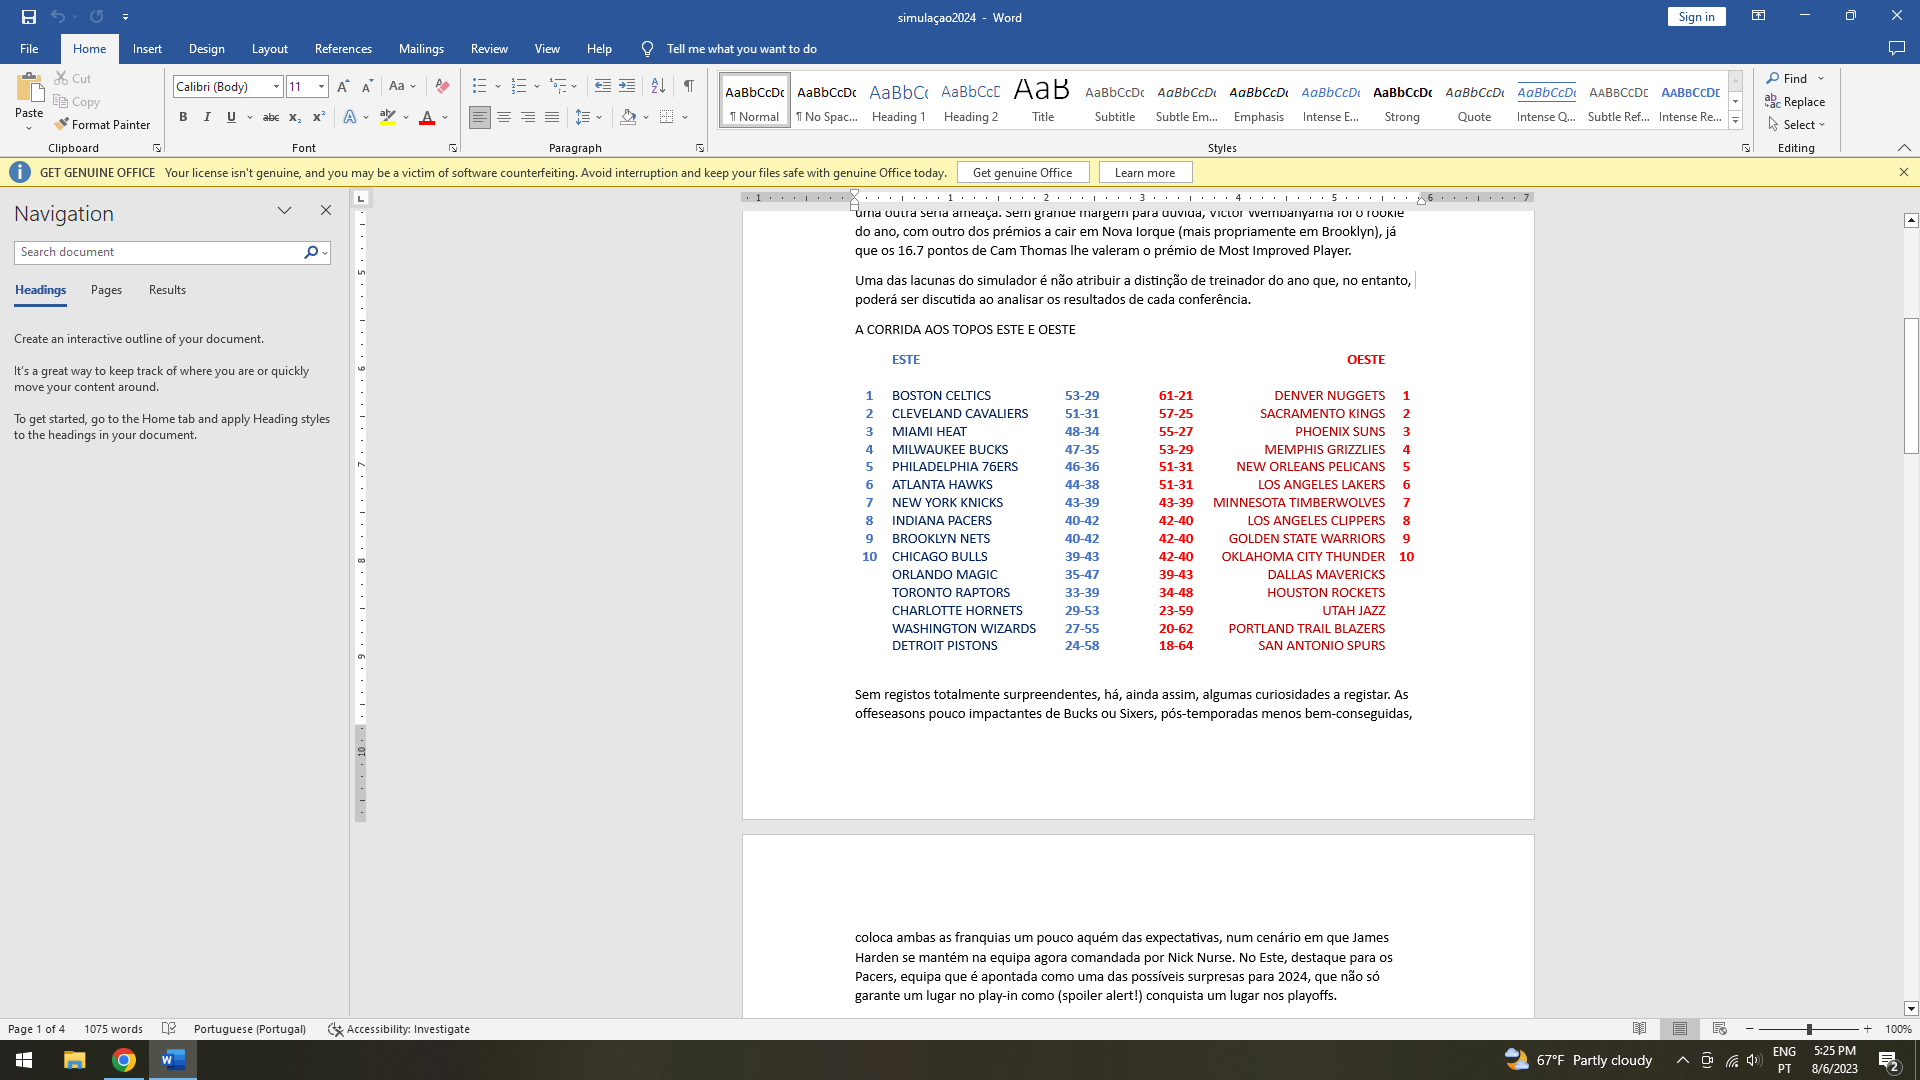
Task: Decrease font size with Shrink Font icon
Action: [367, 87]
